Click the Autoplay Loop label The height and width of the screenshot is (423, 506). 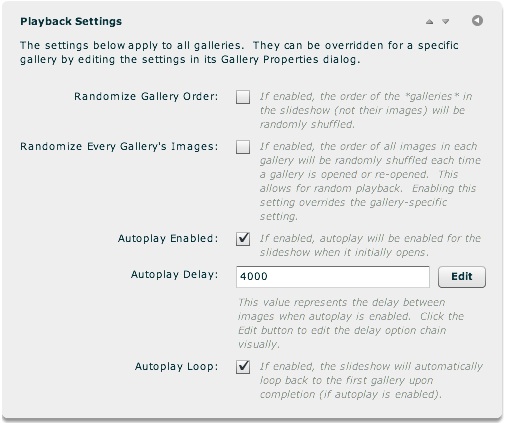pyautogui.click(x=176, y=366)
